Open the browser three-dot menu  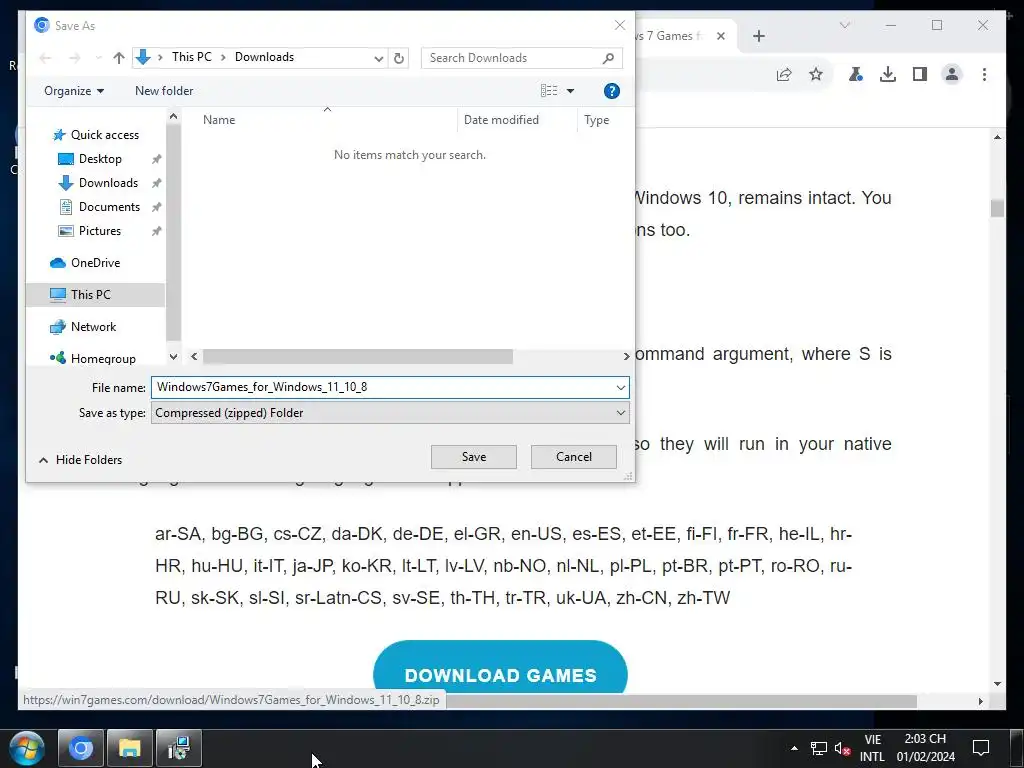pos(984,74)
